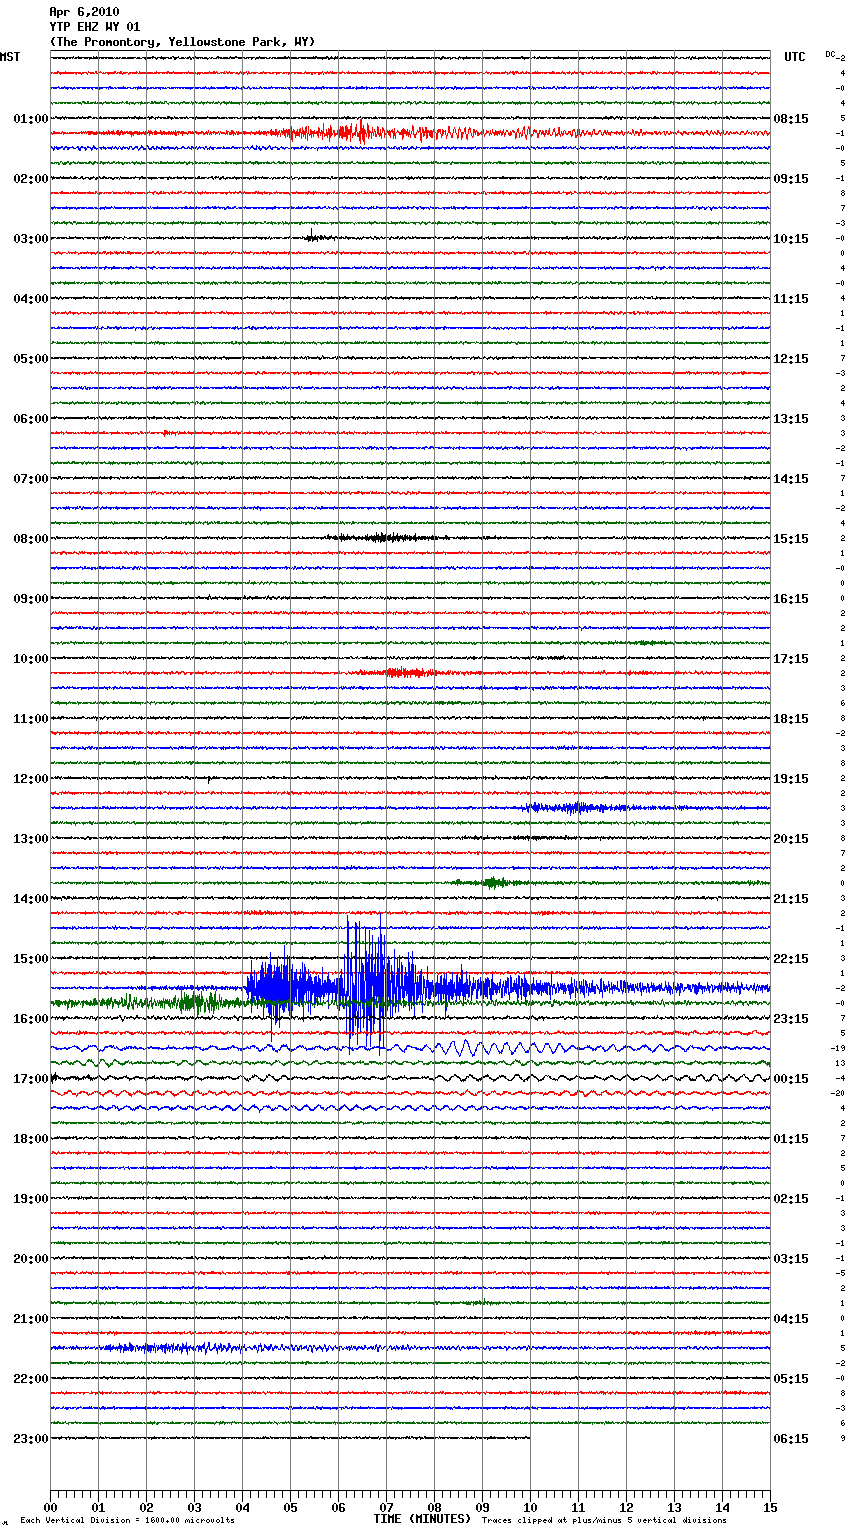Click the "17:15" UTC time label
Image resolution: width=850 pixels, height=1534 pixels.
[x=791, y=659]
